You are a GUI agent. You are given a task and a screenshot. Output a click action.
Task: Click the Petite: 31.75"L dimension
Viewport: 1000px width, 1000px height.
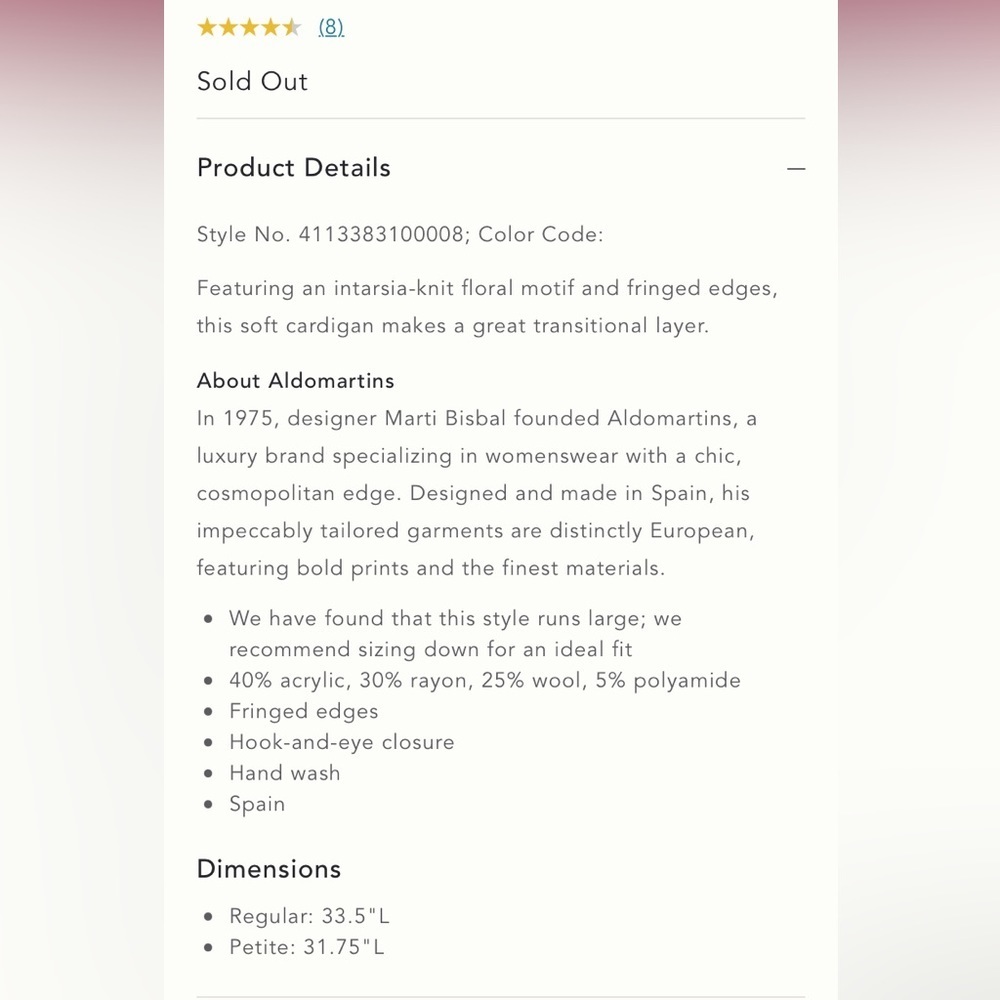click(307, 947)
